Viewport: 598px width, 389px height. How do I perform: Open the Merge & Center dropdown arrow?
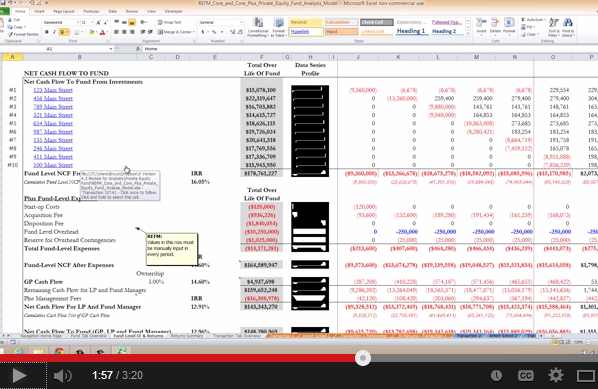tap(194, 32)
